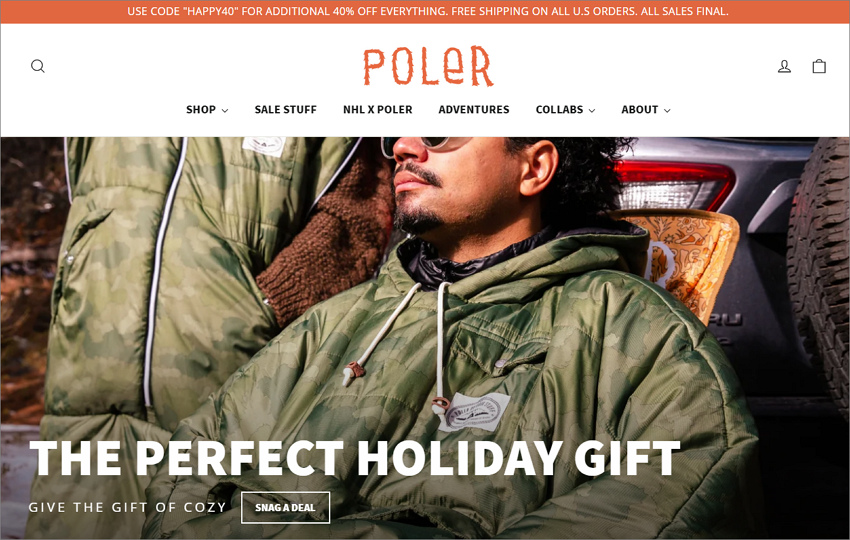Viewport: 850px width, 540px height.
Task: Open the Sale Stuff menu item
Action: 286,110
